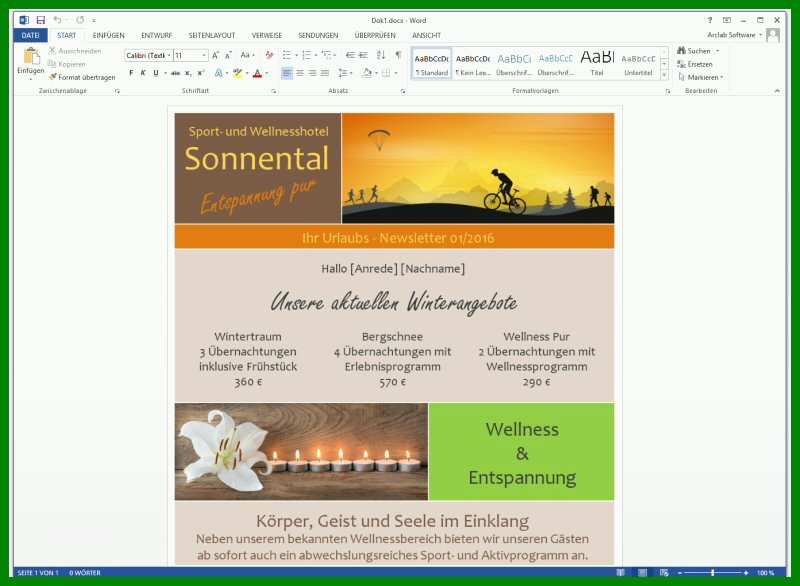This screenshot has height=586, width=800.
Task: Open the Schriftart dialog launcher
Action: coord(273,91)
